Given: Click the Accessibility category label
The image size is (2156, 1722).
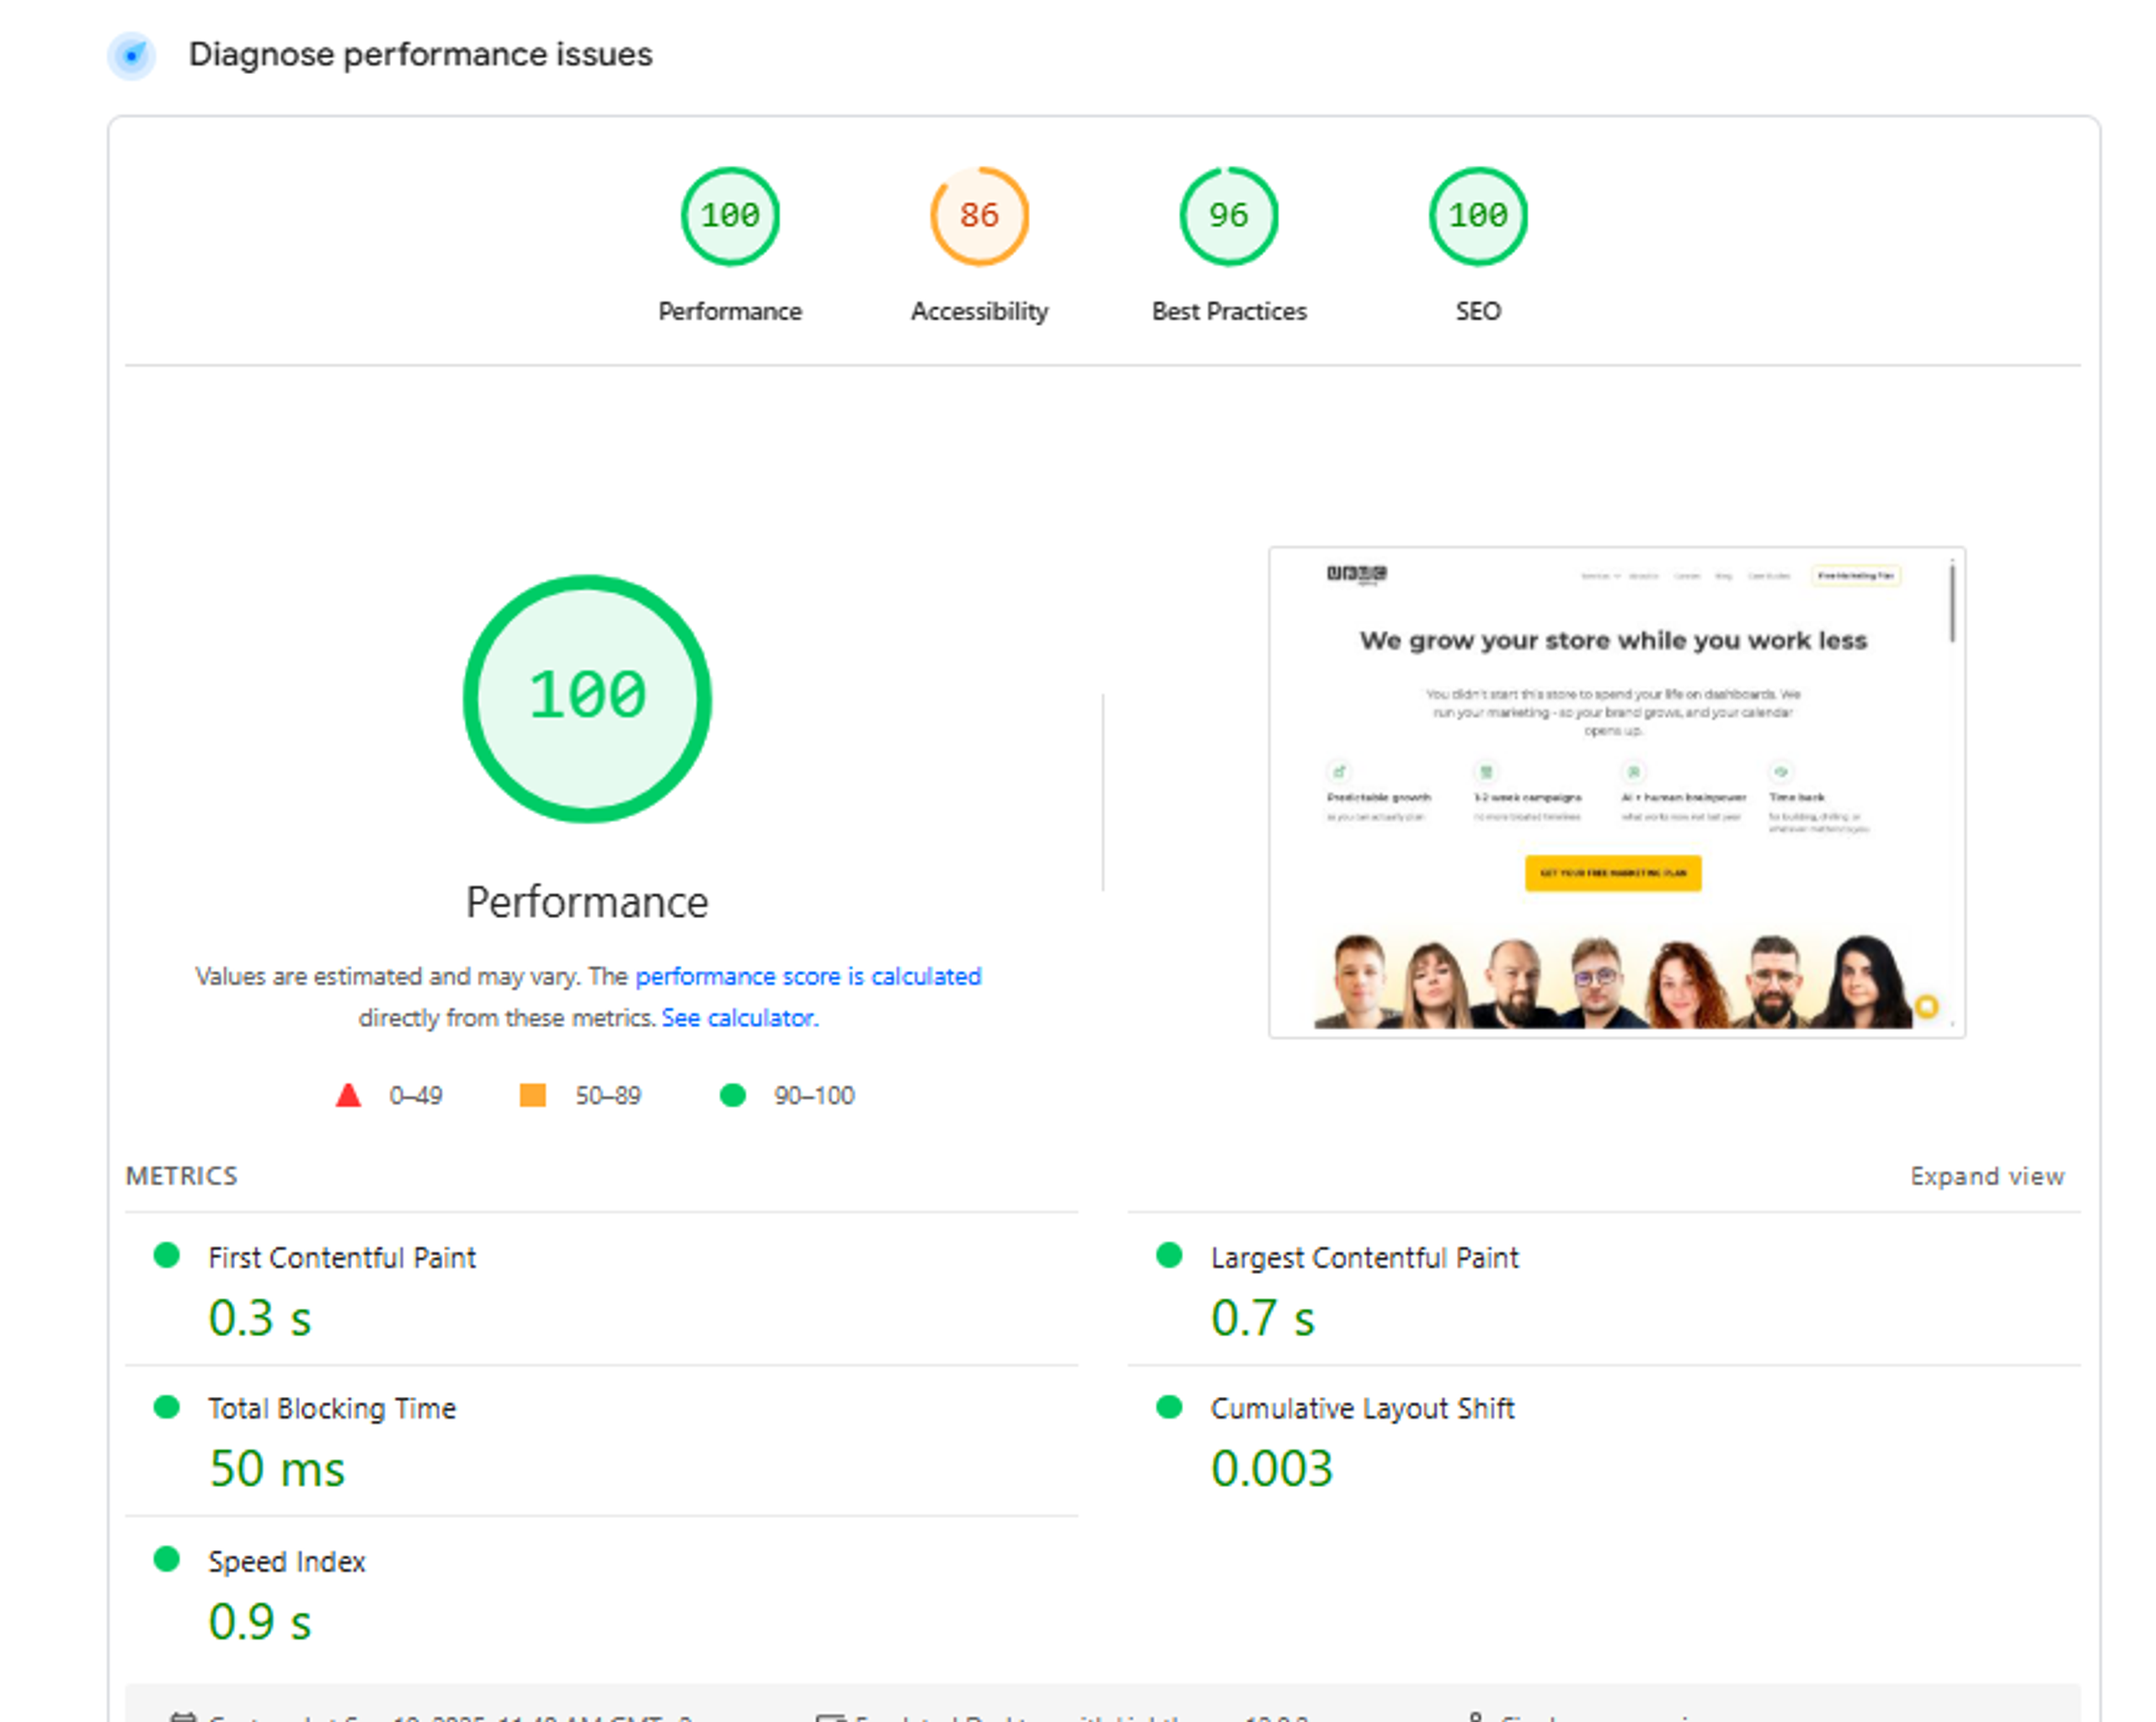Looking at the screenshot, I should click(x=979, y=311).
